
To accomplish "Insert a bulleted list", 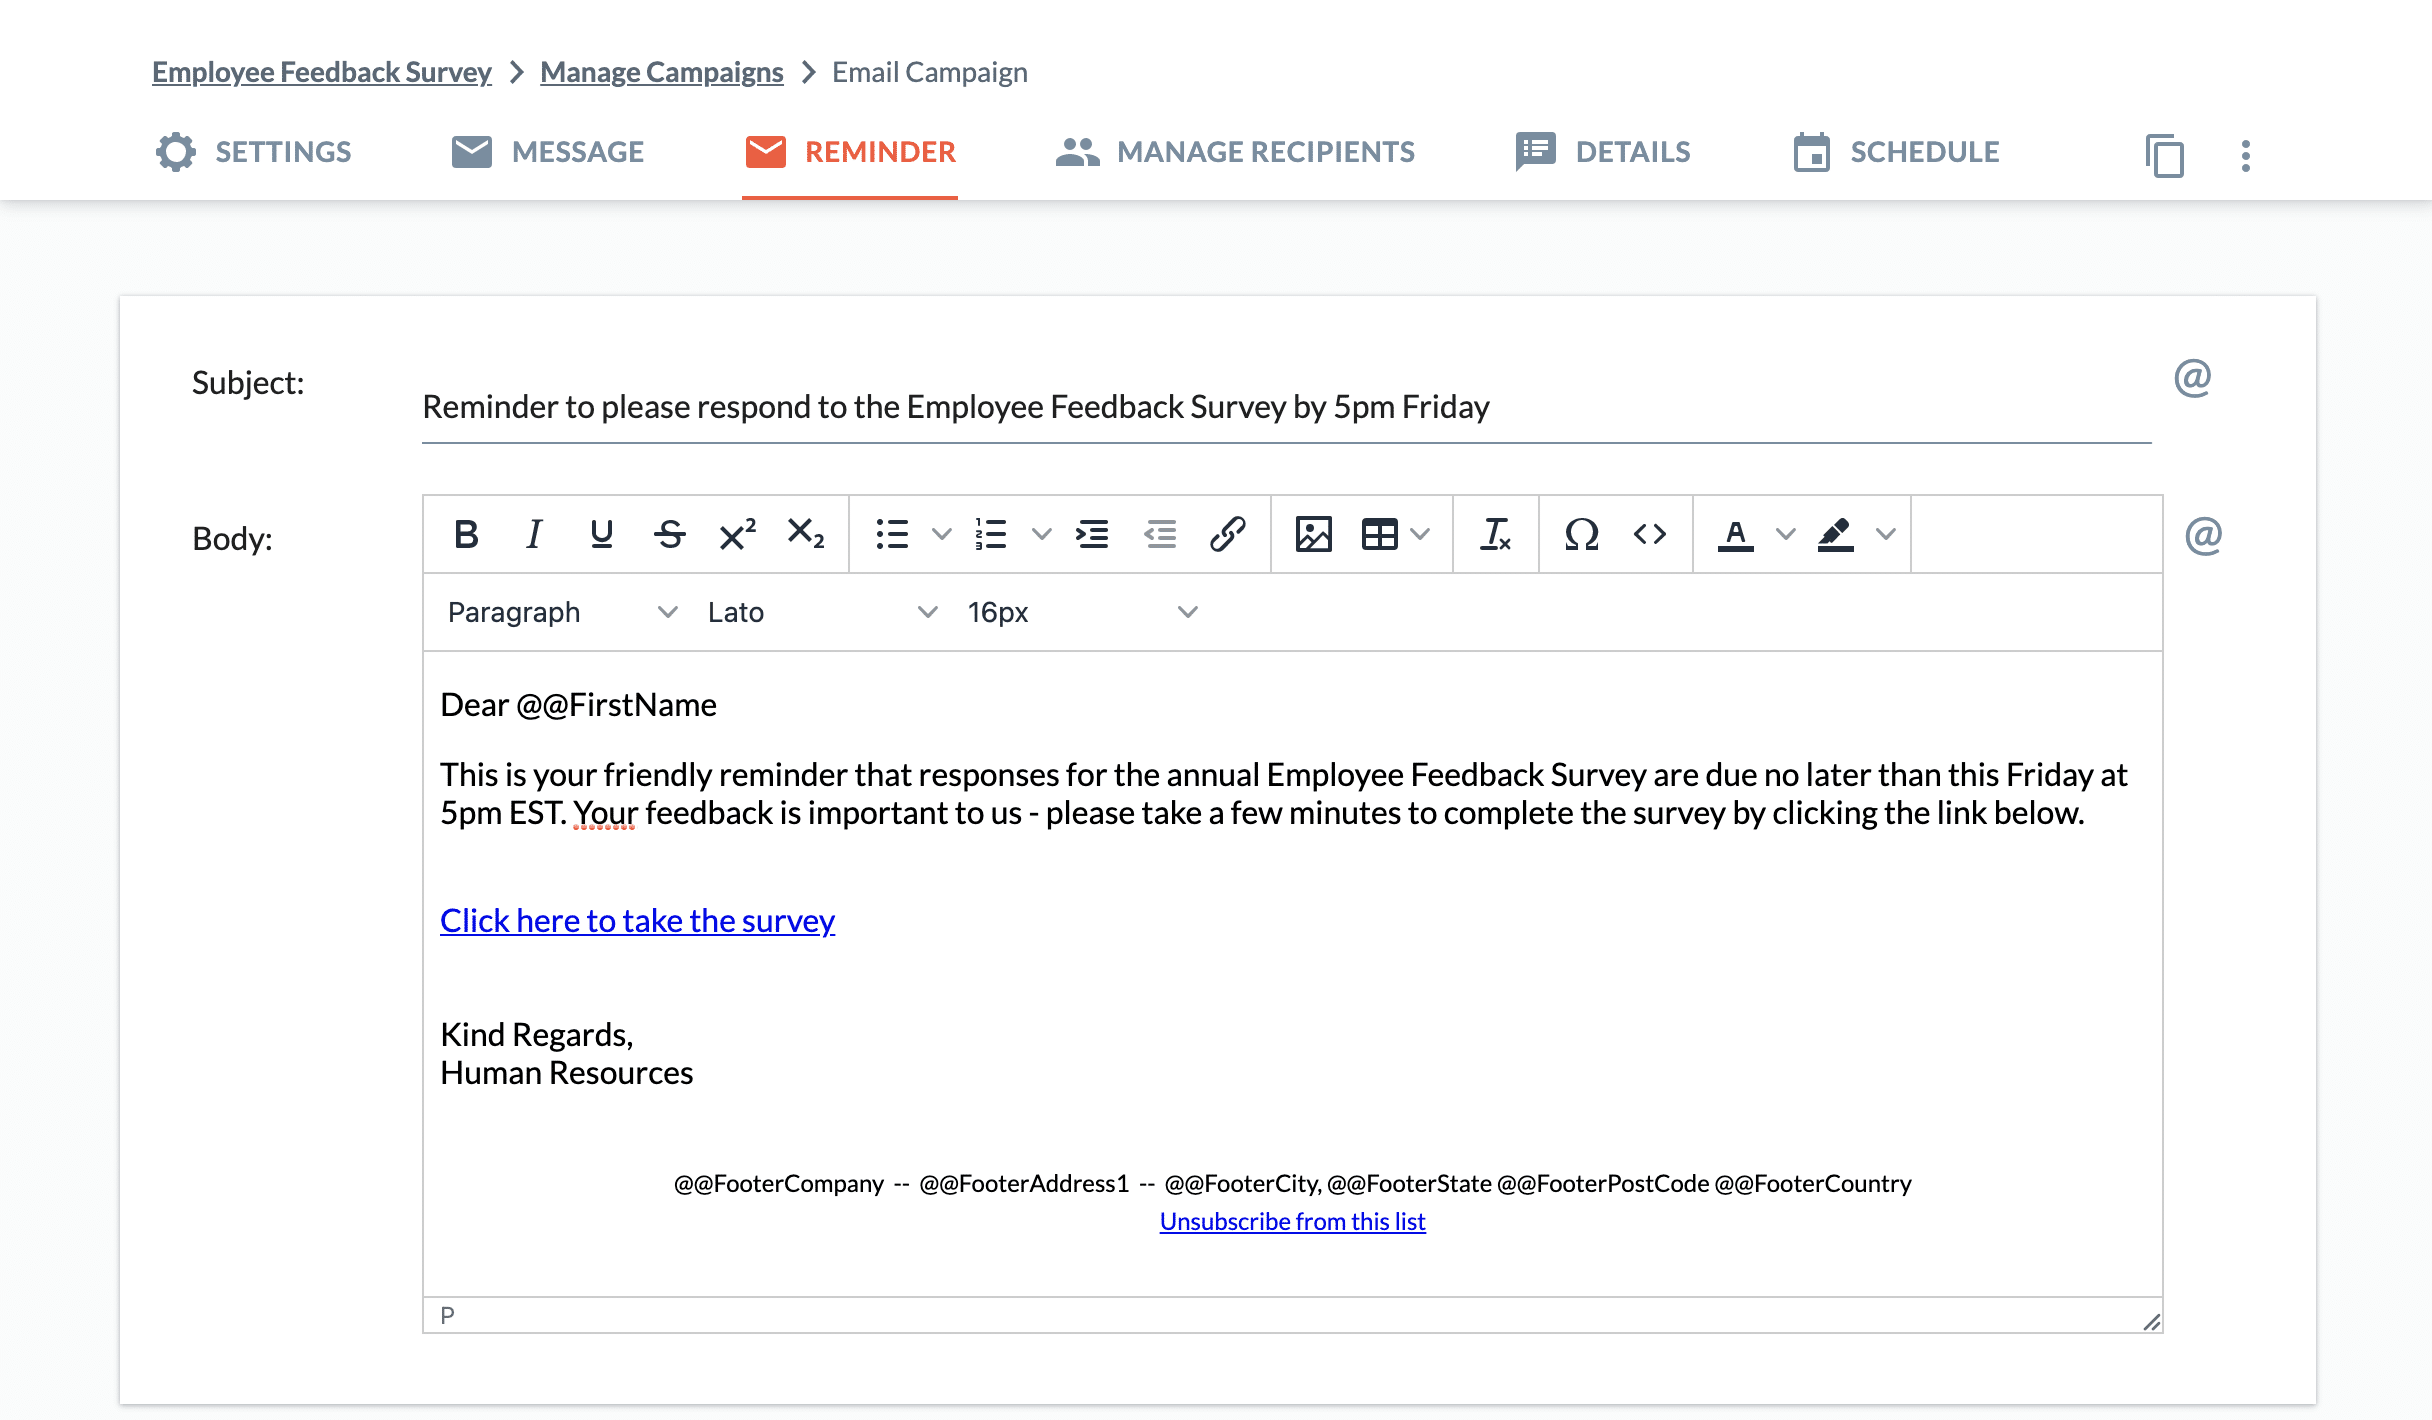I will click(891, 534).
